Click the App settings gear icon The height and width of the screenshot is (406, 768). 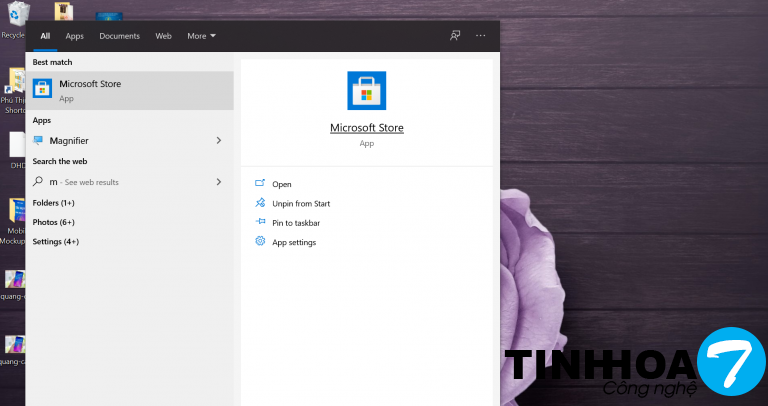tap(260, 242)
